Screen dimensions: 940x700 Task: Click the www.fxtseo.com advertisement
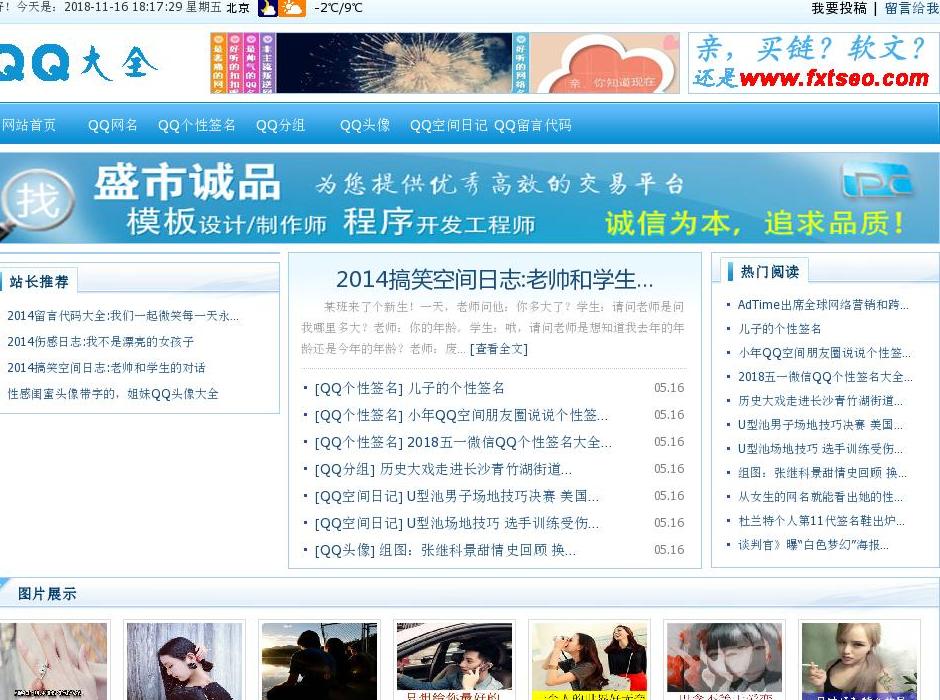click(814, 63)
